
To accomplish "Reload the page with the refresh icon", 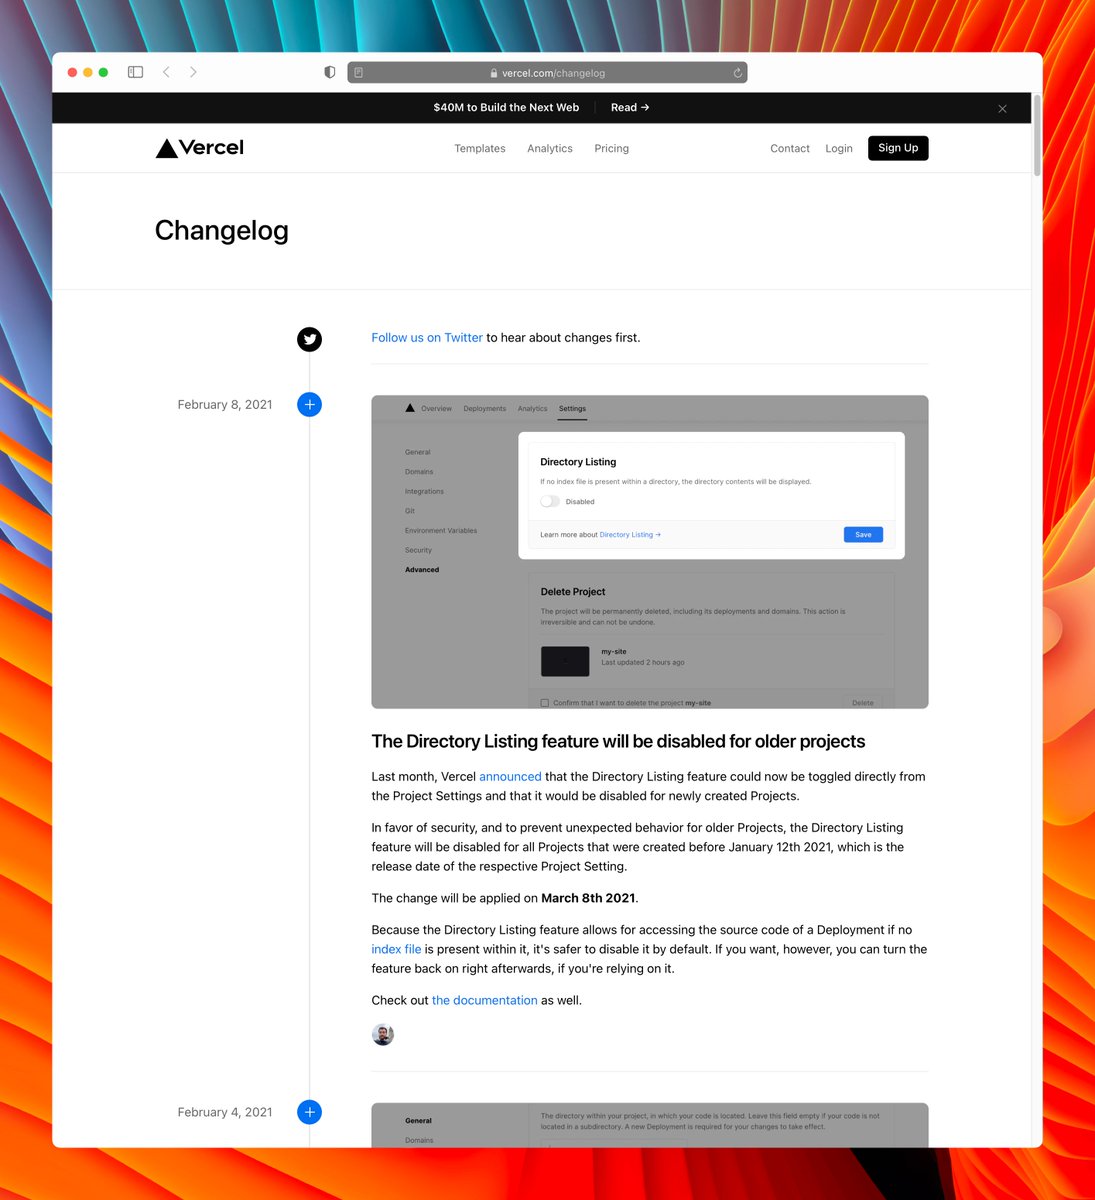I will tap(738, 73).
